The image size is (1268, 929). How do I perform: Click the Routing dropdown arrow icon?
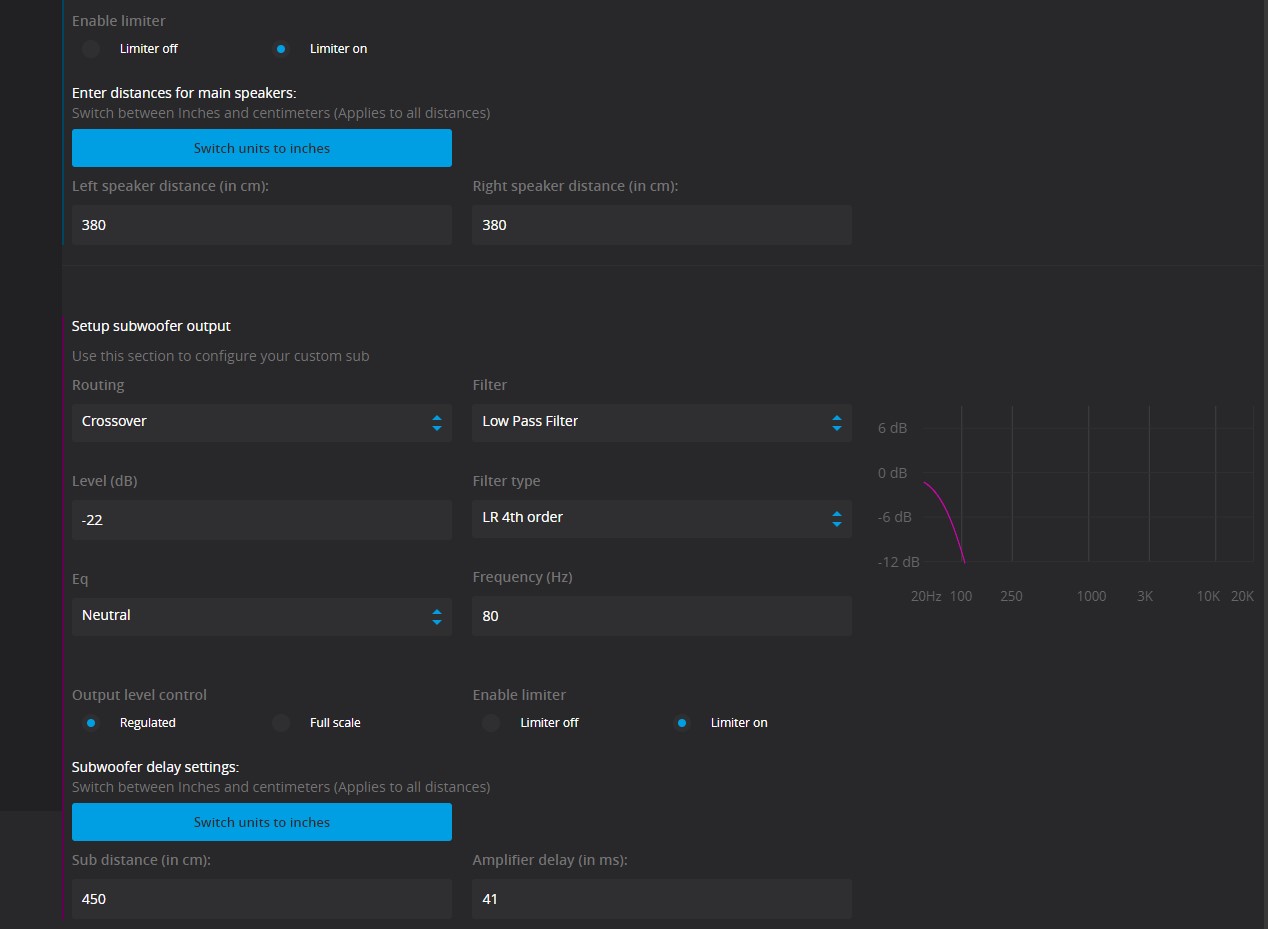pos(437,422)
